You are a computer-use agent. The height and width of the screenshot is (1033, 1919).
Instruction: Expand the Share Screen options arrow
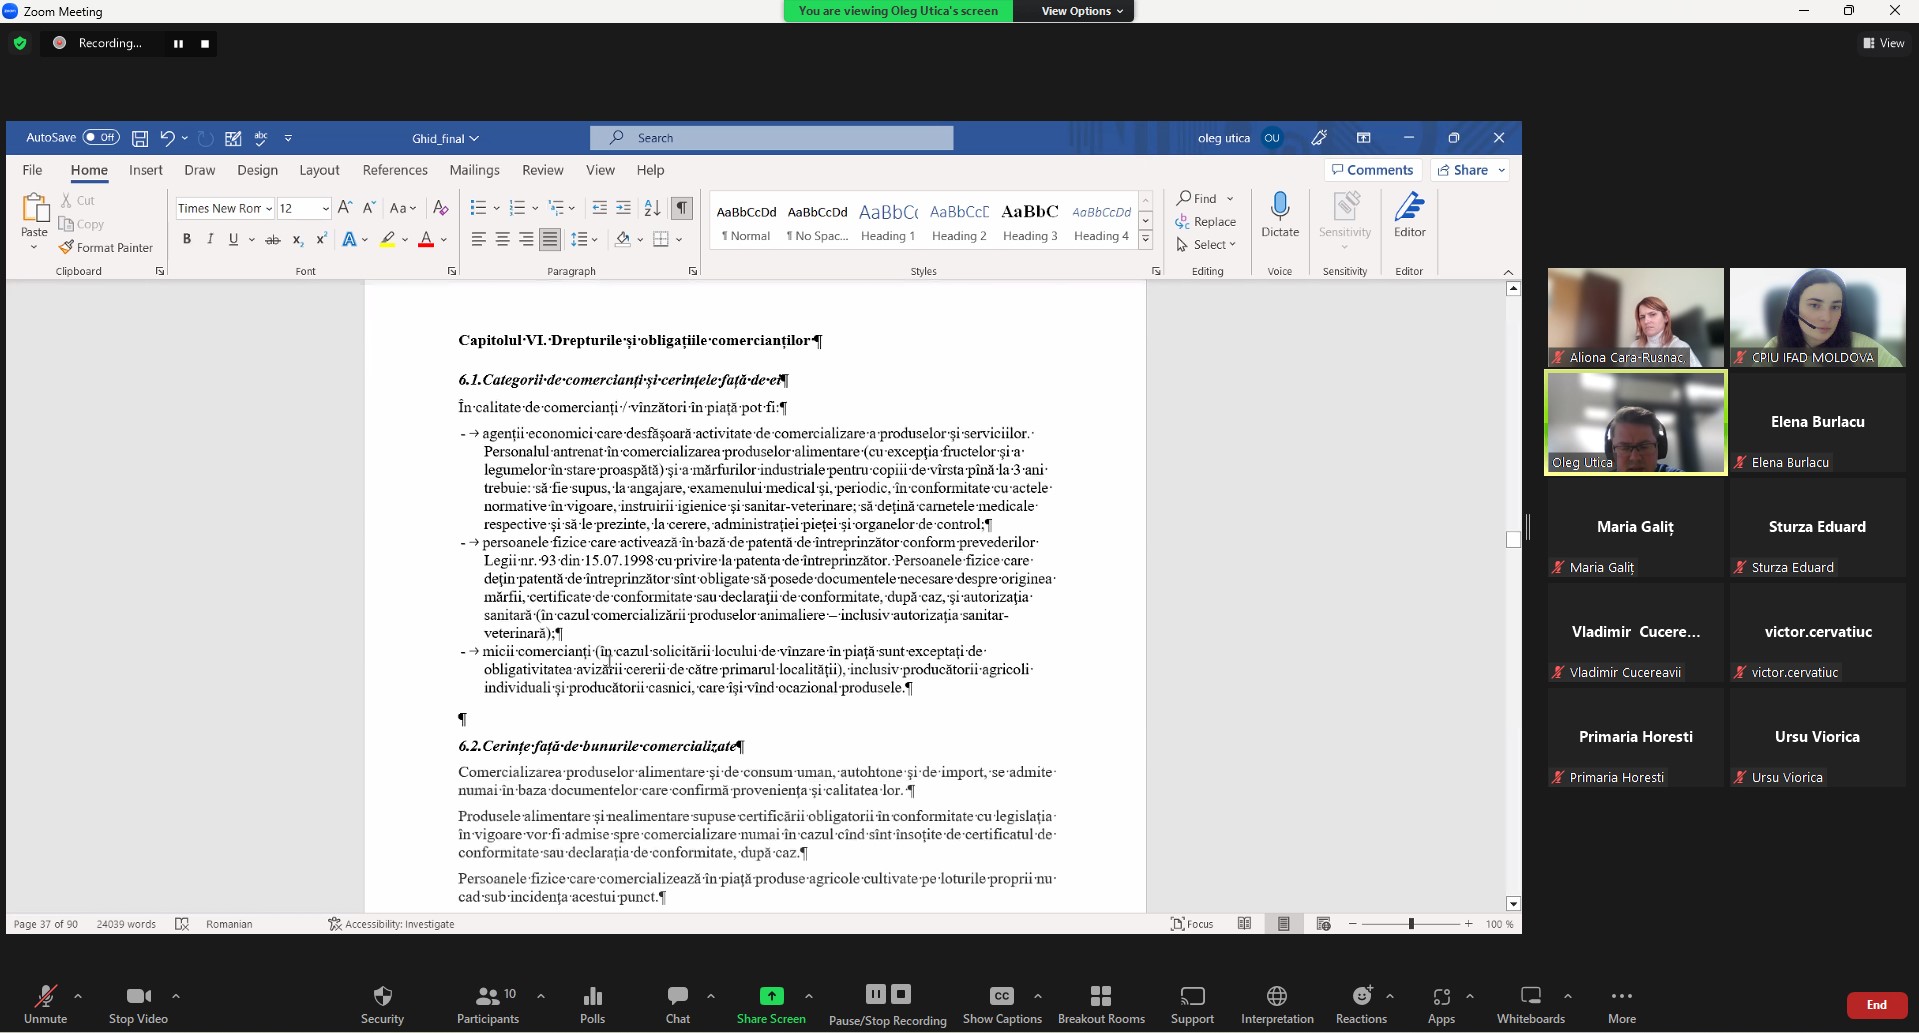click(x=809, y=996)
